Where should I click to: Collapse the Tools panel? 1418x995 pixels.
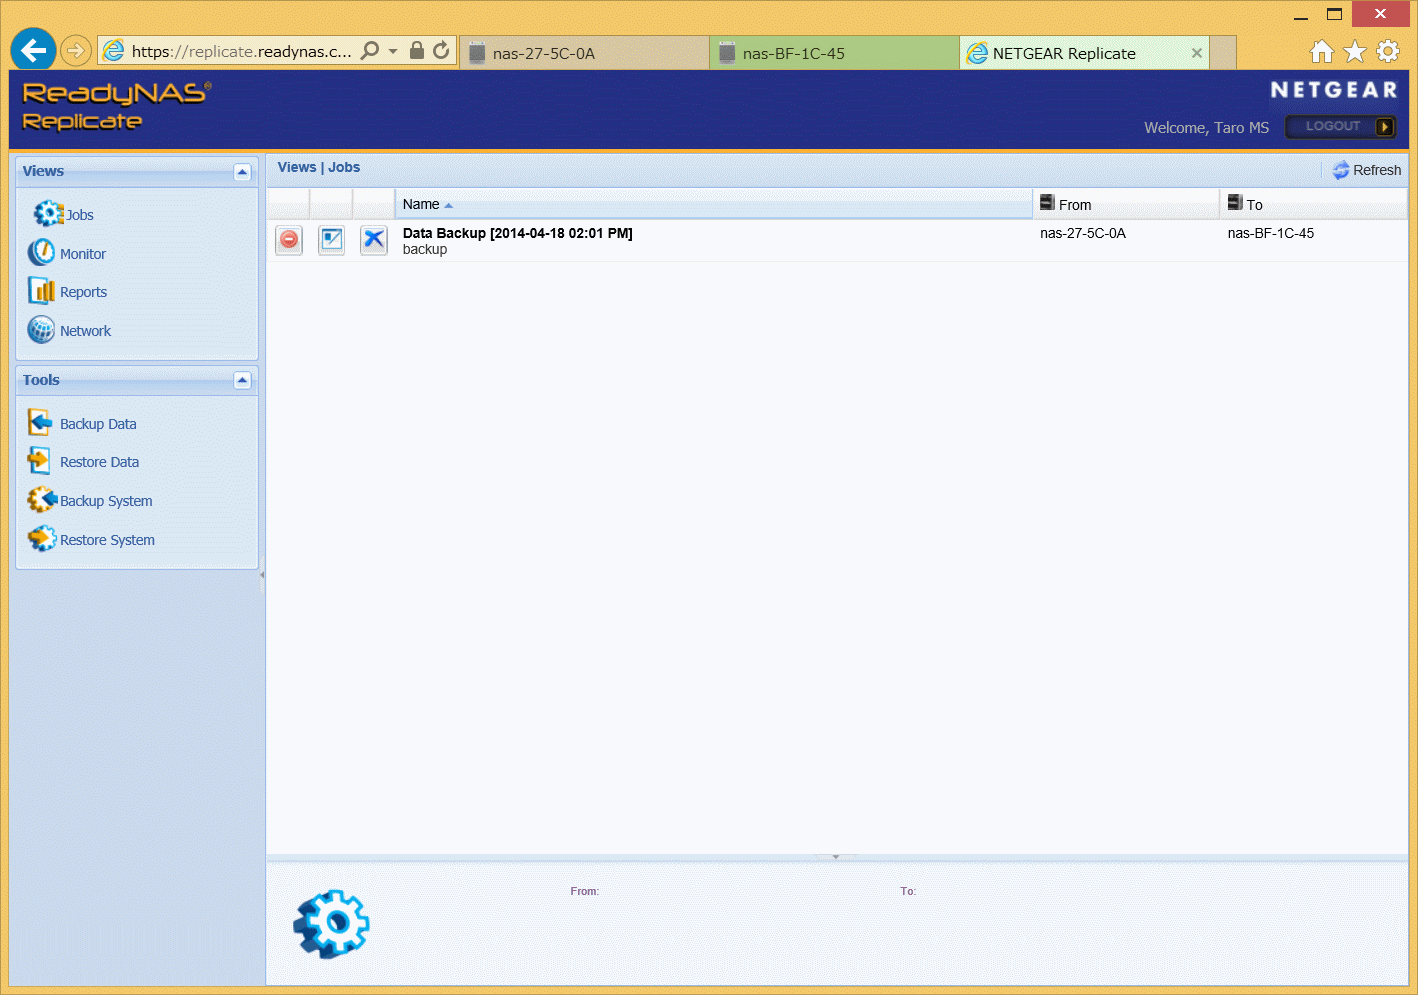click(242, 380)
